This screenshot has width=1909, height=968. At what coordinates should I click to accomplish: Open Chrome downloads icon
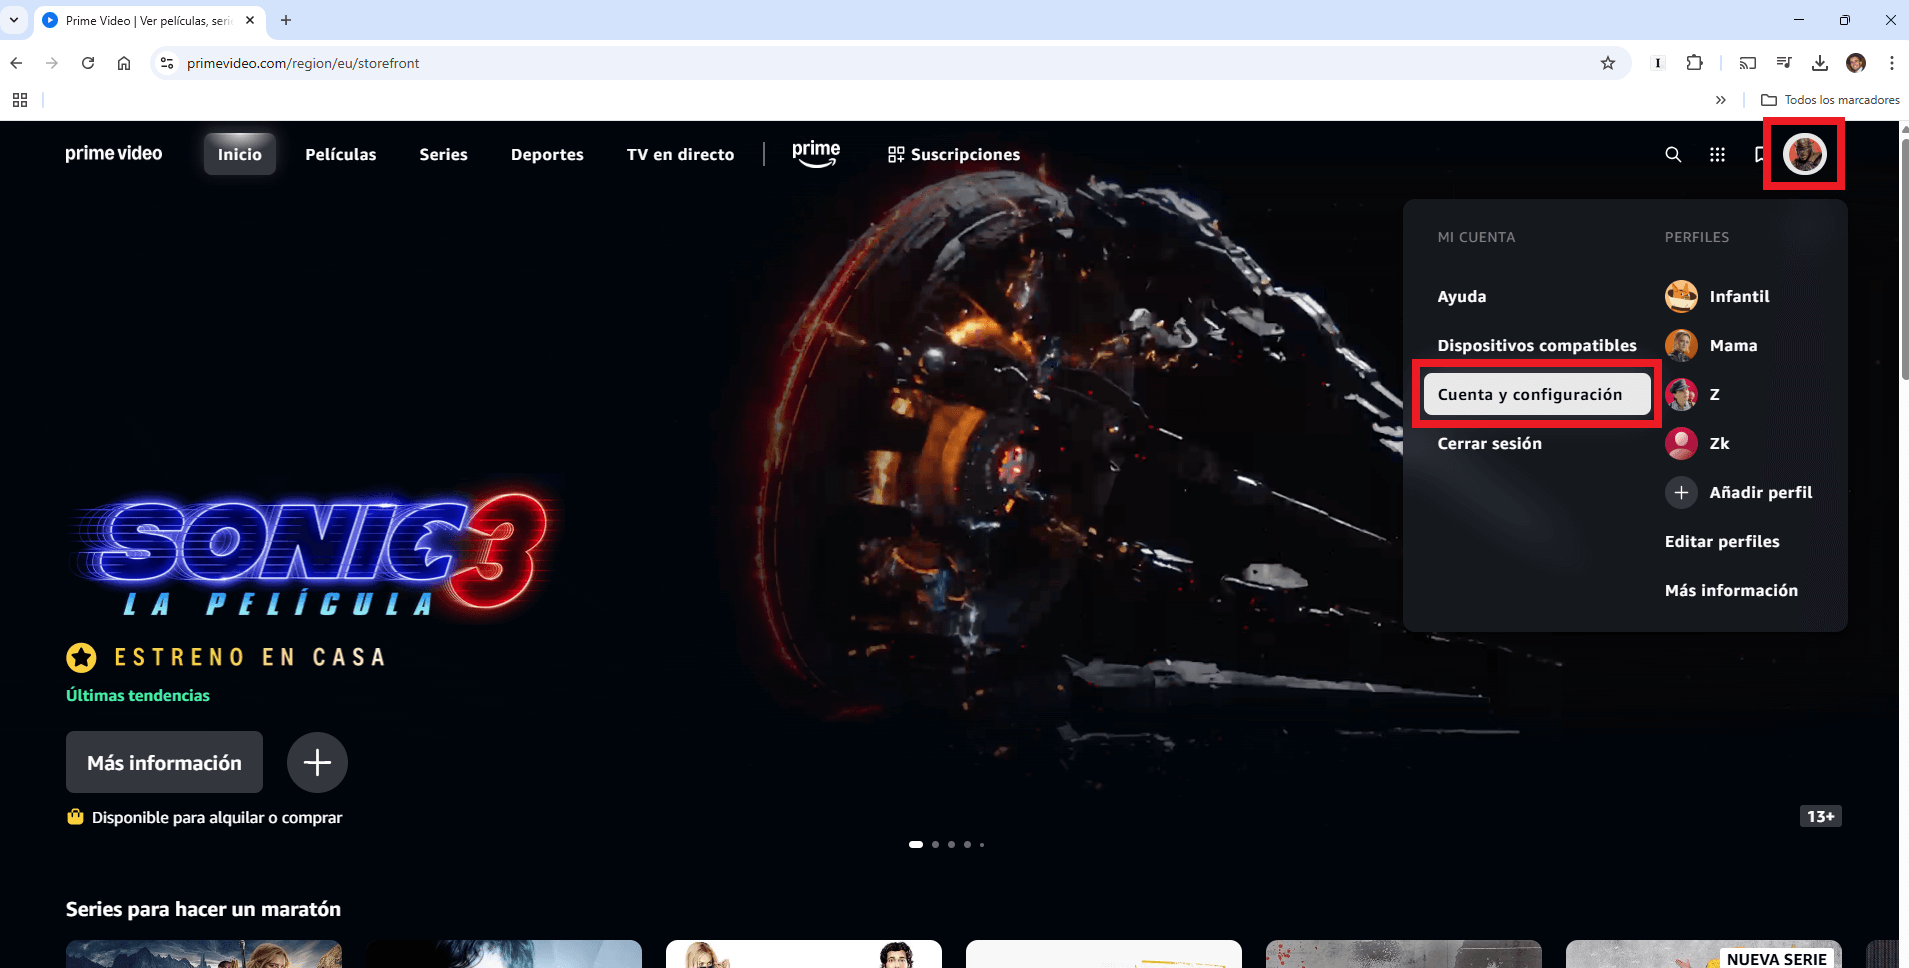tap(1820, 63)
